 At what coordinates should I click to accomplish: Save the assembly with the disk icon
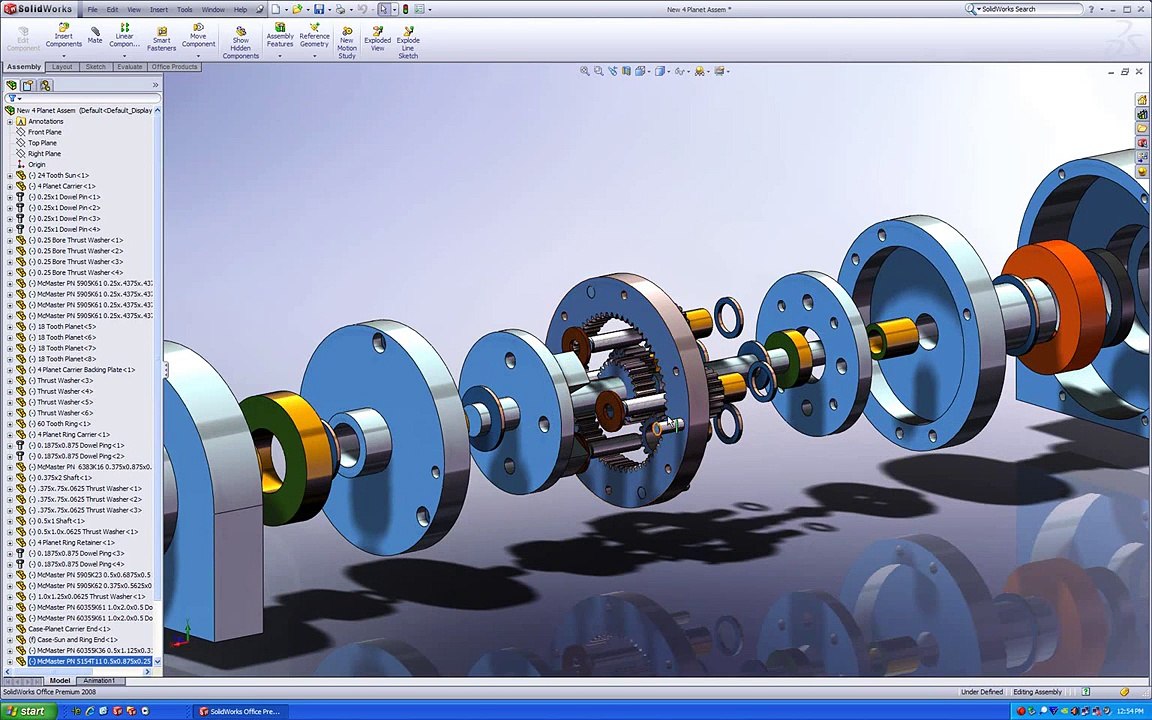319,10
